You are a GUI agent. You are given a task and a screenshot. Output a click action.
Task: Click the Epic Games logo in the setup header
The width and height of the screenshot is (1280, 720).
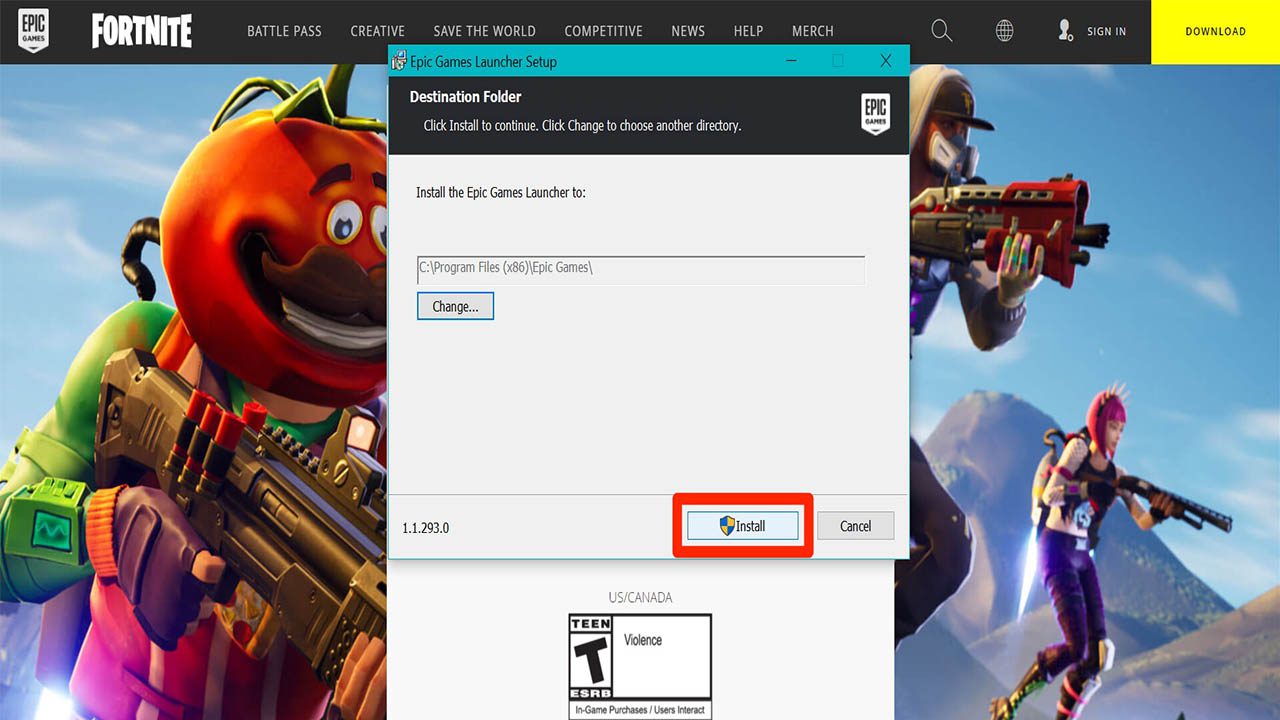click(x=875, y=114)
